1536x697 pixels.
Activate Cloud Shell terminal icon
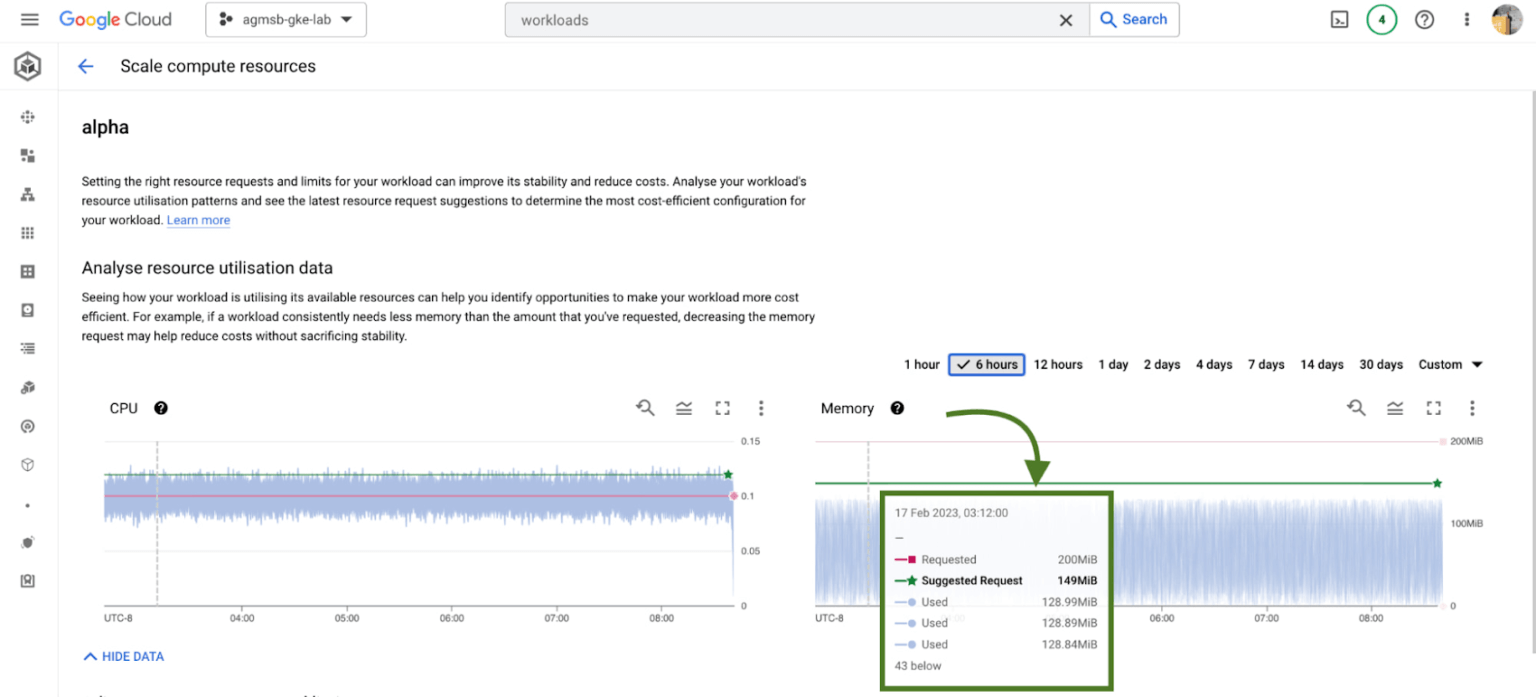click(1339, 20)
